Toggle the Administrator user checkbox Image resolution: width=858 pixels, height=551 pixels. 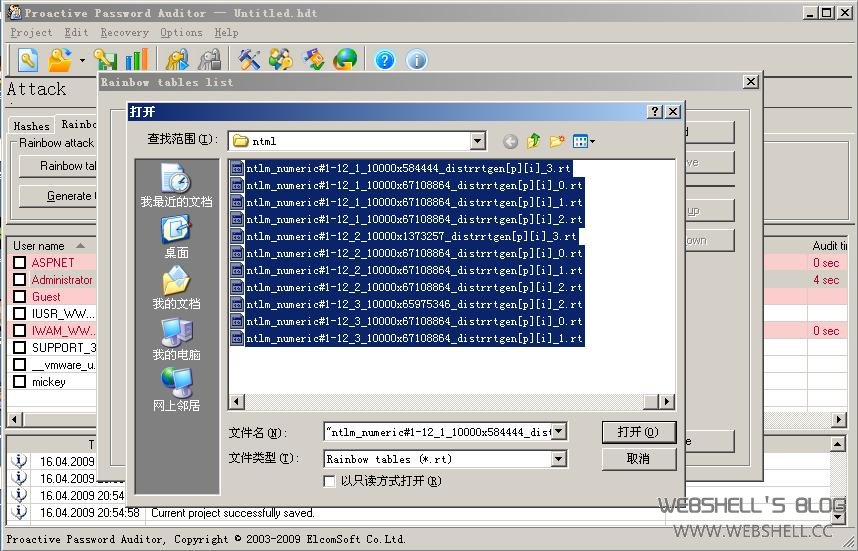tap(19, 280)
